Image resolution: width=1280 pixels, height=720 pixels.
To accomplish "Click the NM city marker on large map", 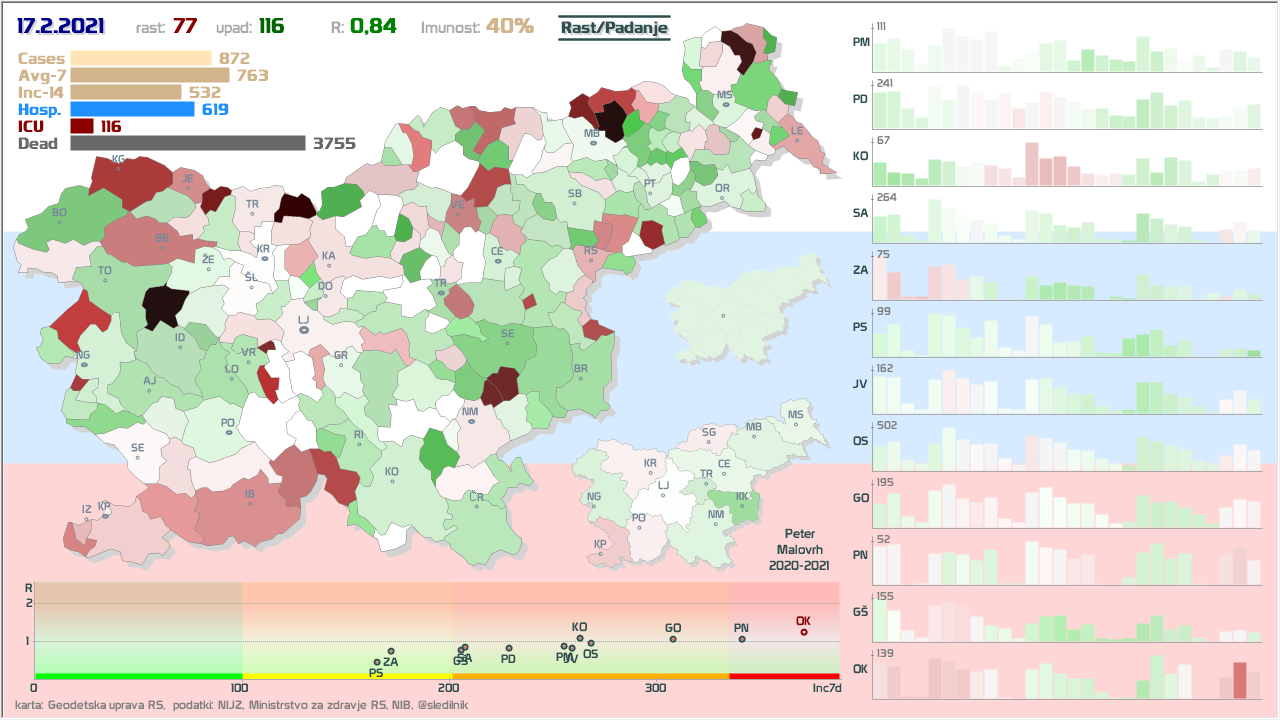I will pos(471,422).
